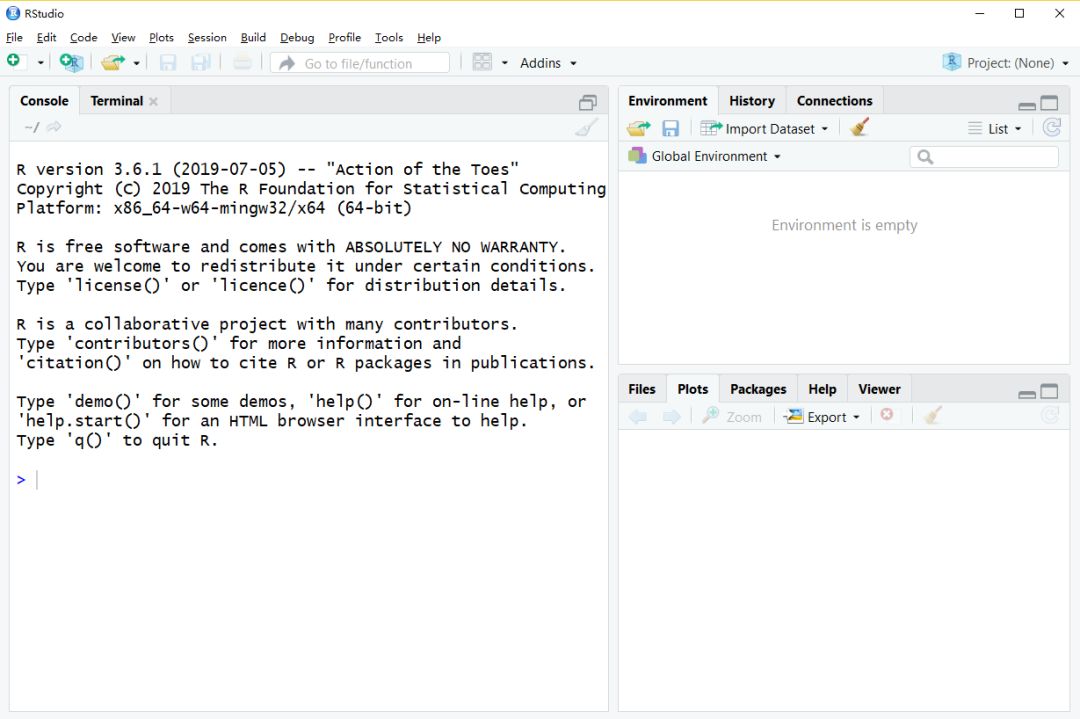Minimize the Plots pane
1080x719 pixels.
point(1027,393)
